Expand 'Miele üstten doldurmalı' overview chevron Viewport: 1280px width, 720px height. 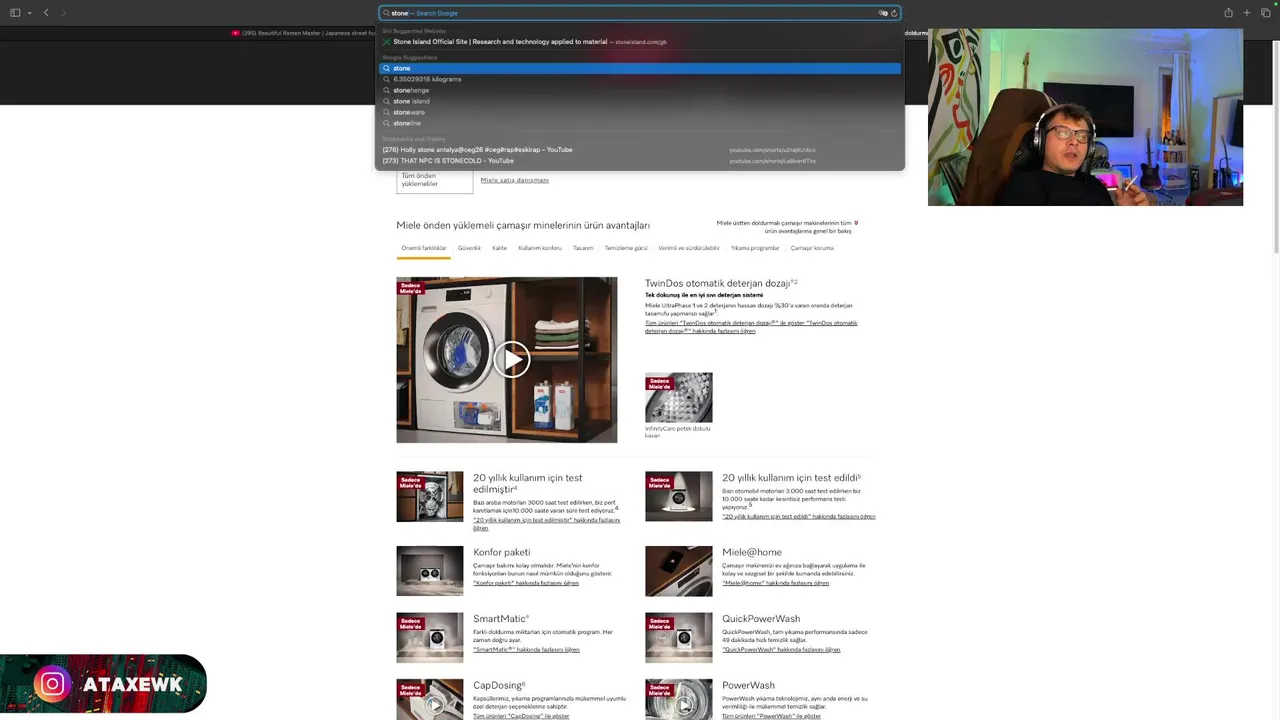tap(856, 223)
